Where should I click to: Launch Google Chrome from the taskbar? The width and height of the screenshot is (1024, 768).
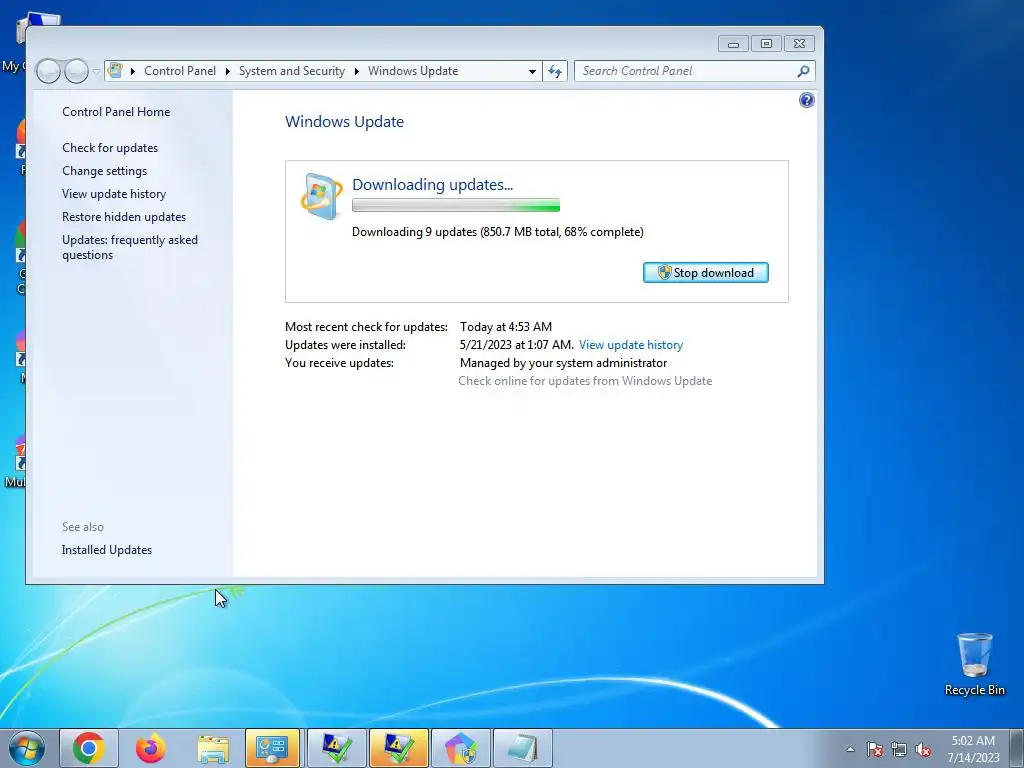pyautogui.click(x=89, y=748)
